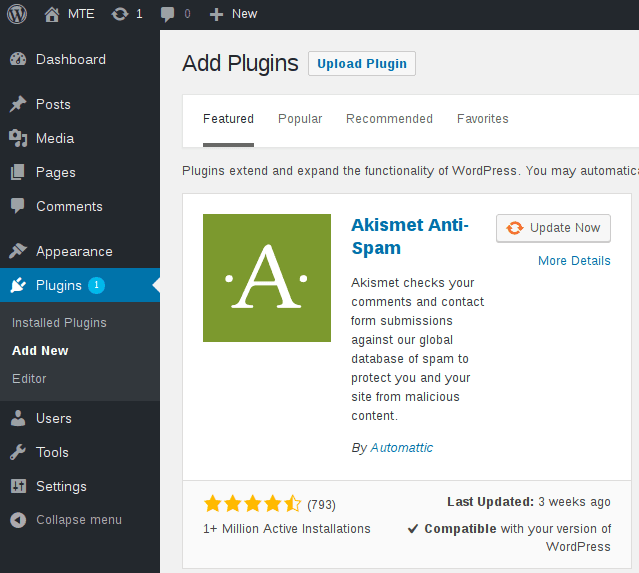The image size is (639, 573).
Task: Click the plus New content icon
Action: 216,14
